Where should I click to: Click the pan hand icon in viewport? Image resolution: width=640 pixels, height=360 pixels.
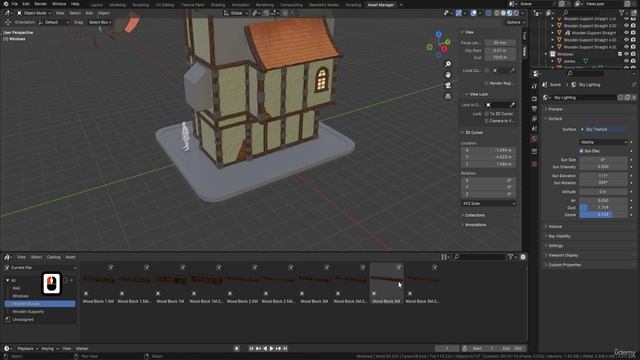coord(448,75)
